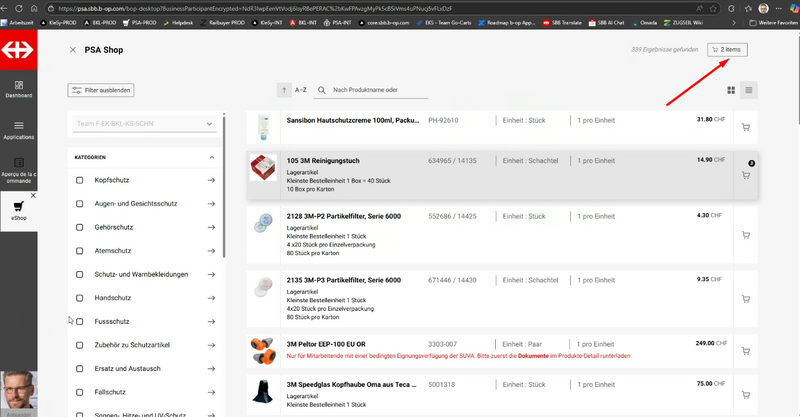Click the Filter ausblenden button

[100, 90]
